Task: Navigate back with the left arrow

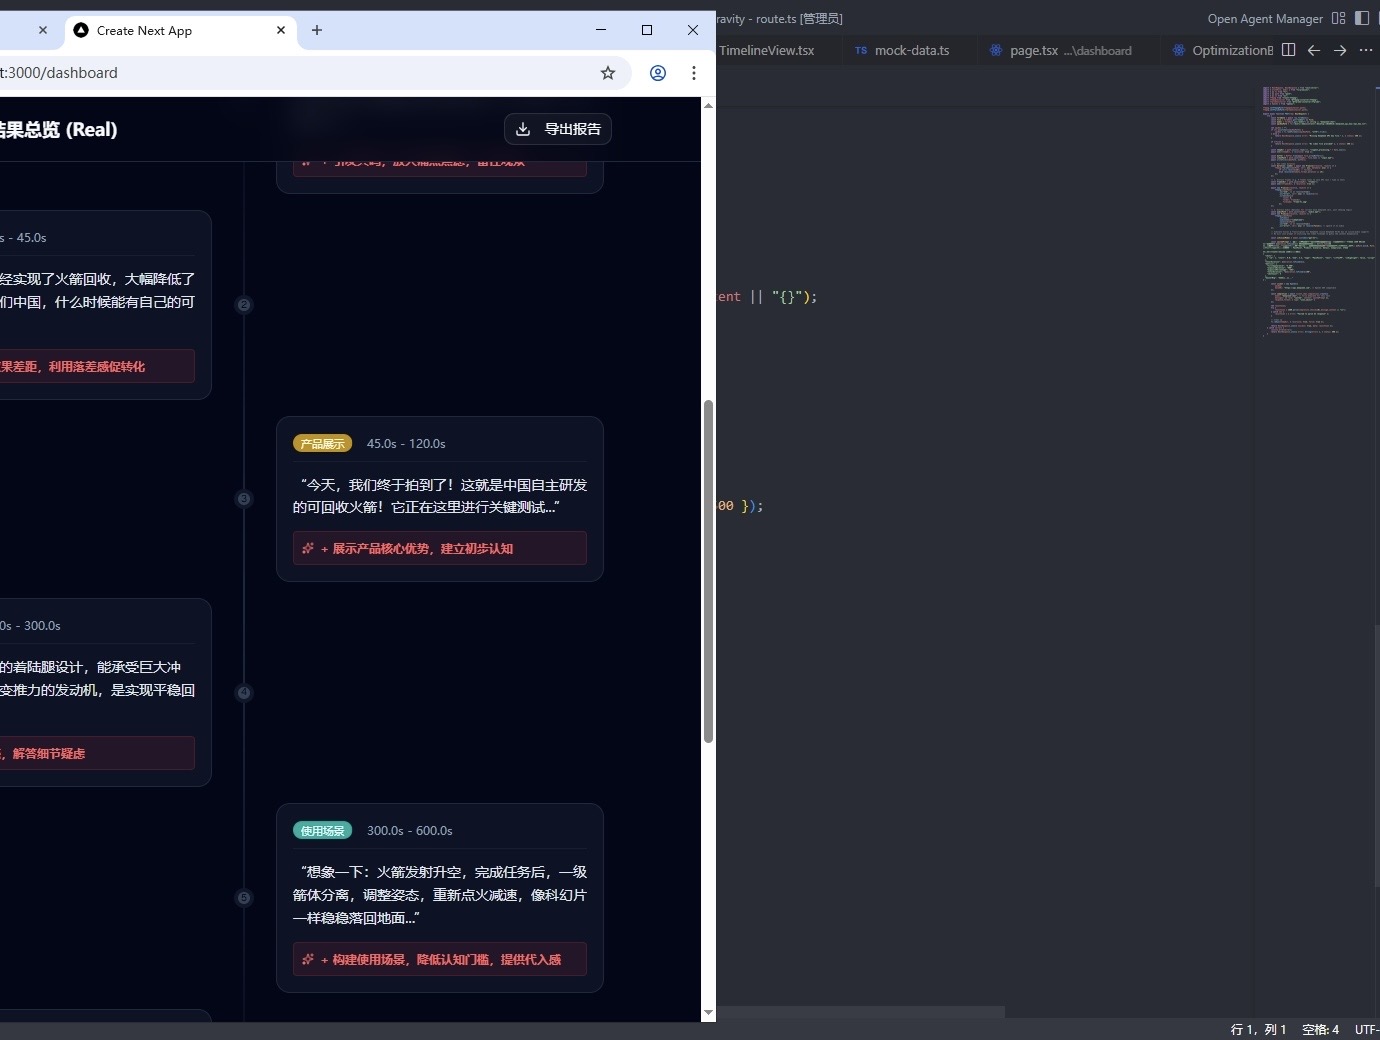Action: pyautogui.click(x=1314, y=50)
